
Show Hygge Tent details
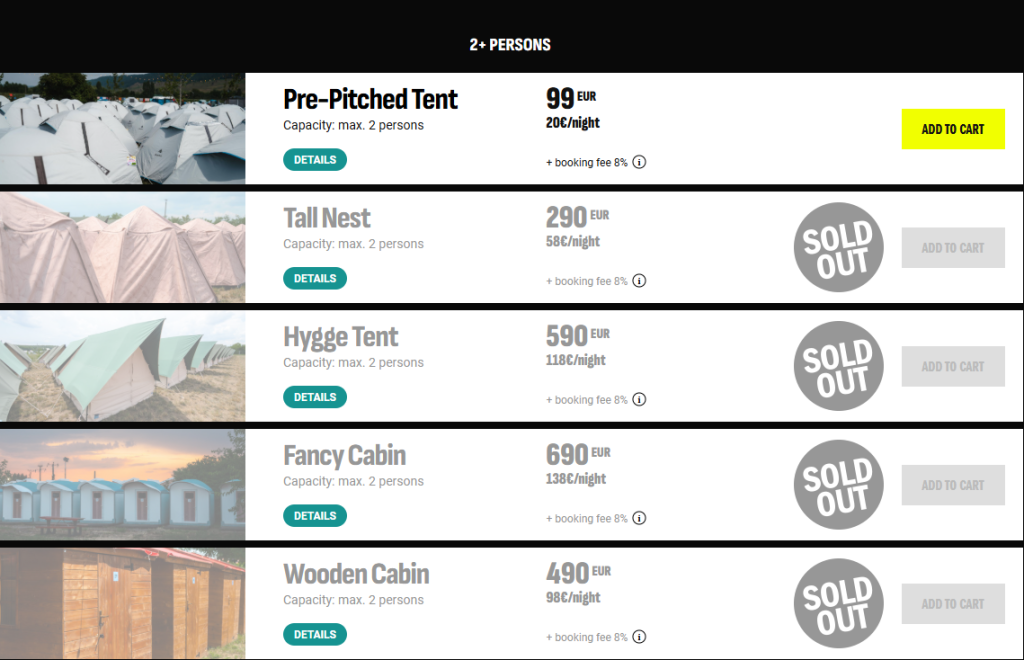click(x=315, y=398)
